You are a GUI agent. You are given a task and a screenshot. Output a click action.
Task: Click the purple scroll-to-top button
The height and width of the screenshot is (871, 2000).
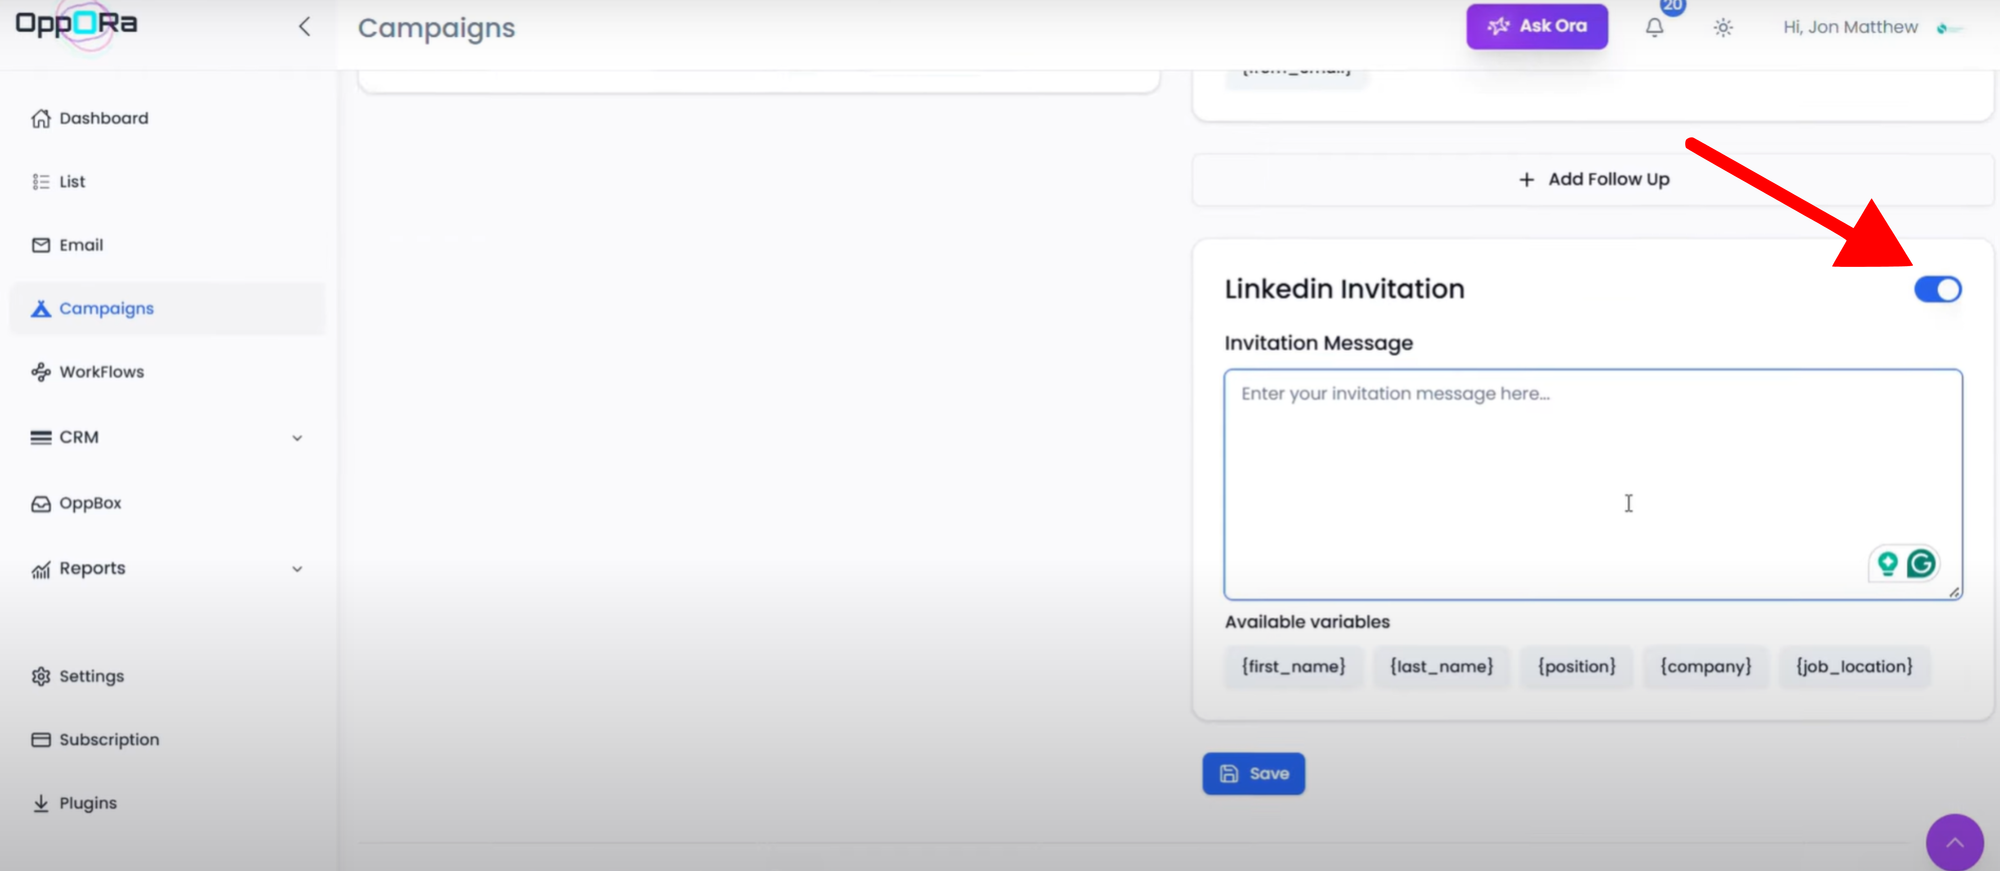pos(1954,842)
